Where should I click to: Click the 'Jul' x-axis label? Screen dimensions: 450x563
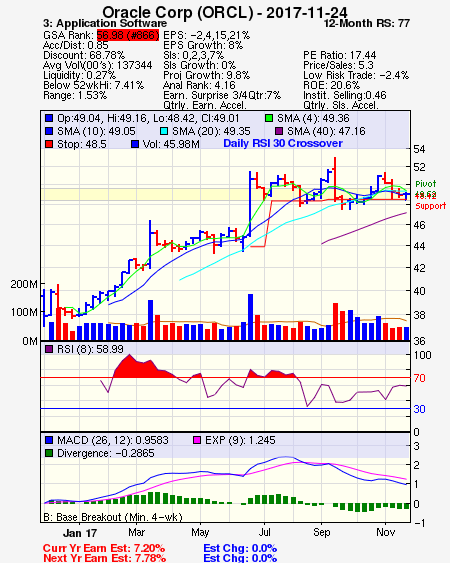(265, 532)
